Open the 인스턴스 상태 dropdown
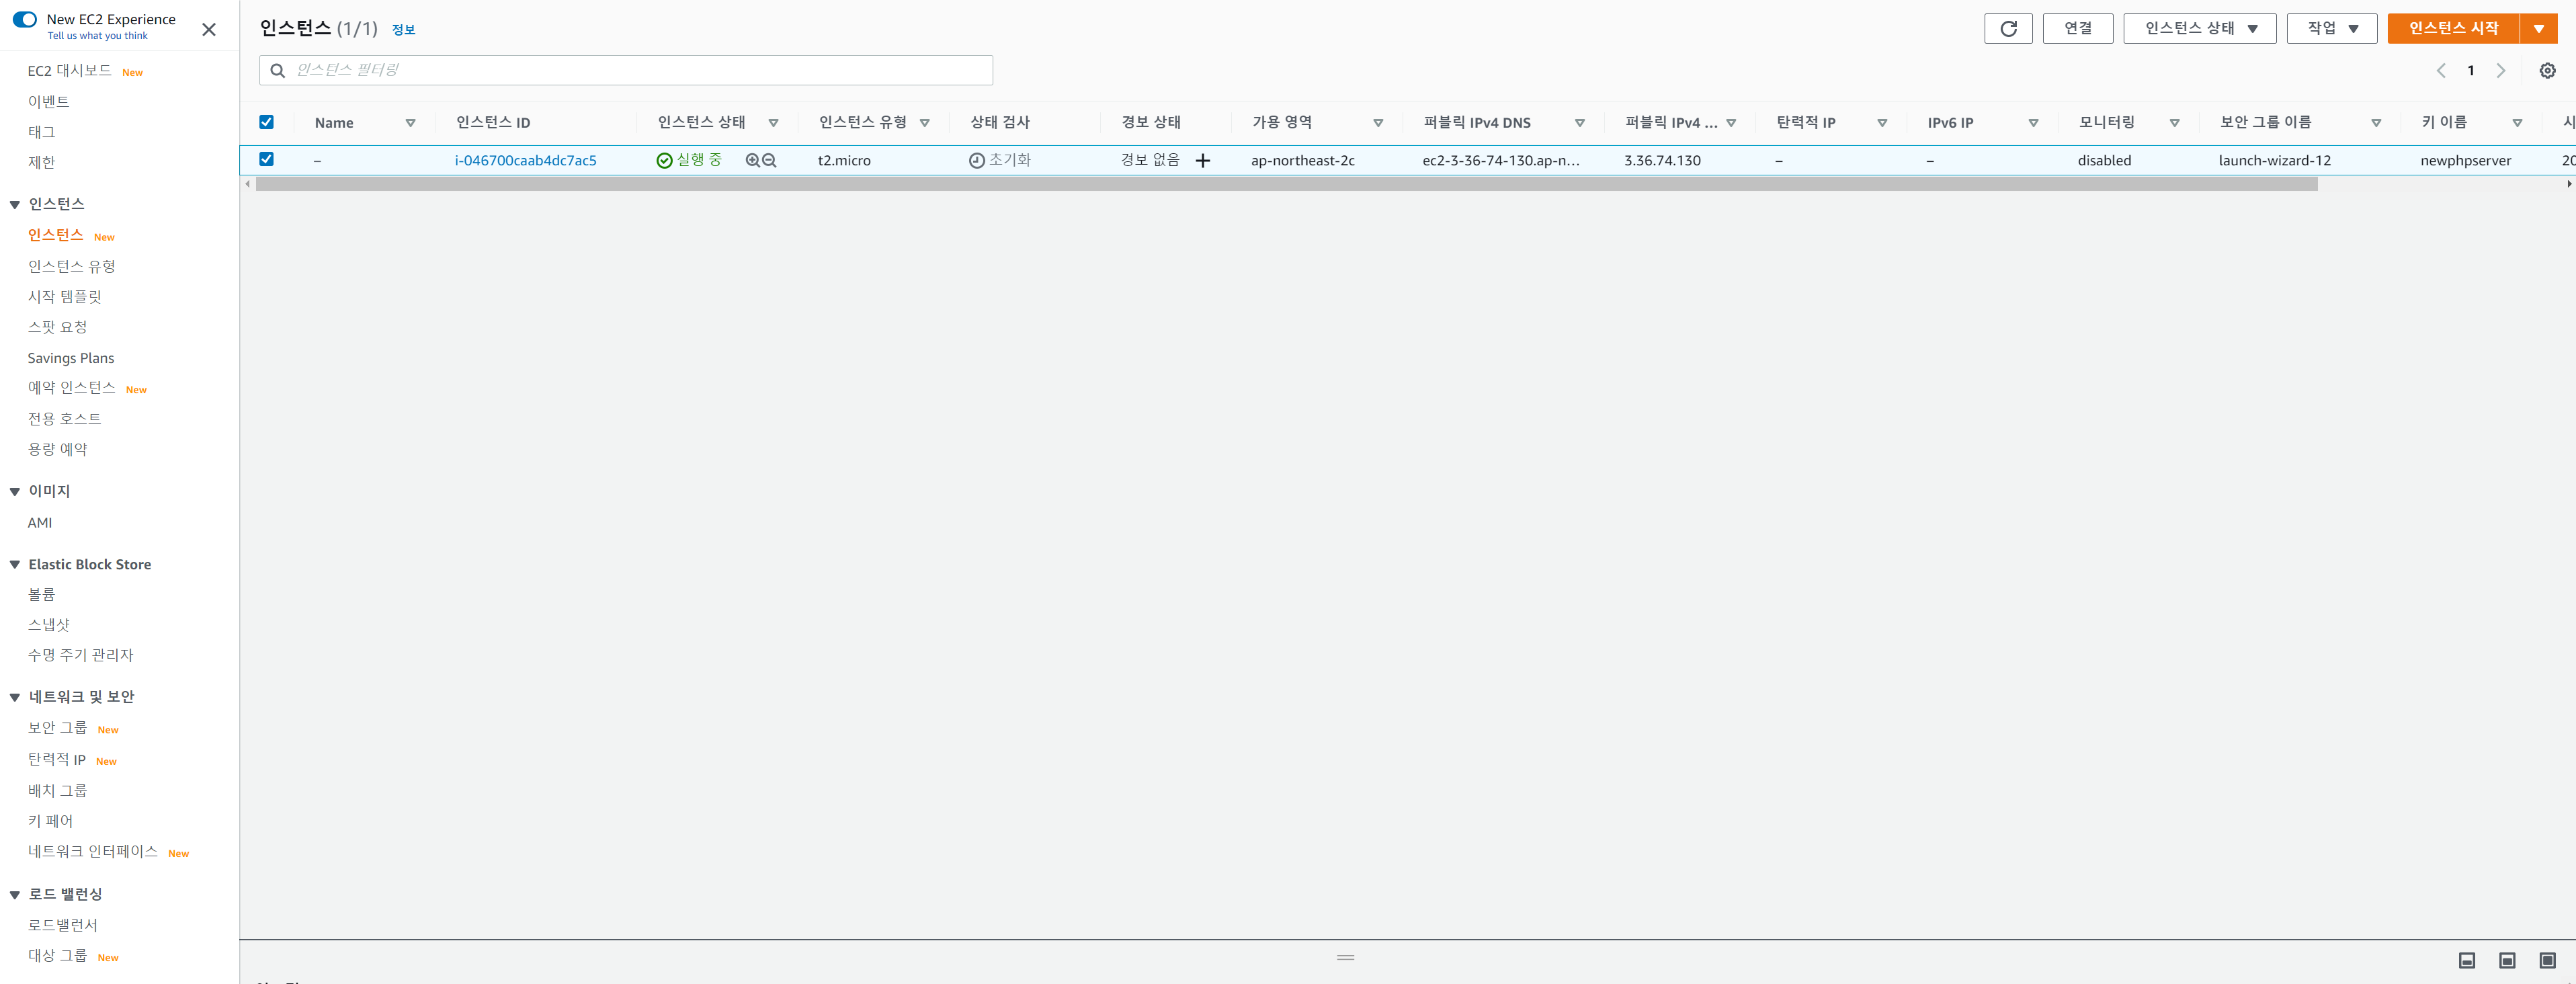 tap(2199, 28)
